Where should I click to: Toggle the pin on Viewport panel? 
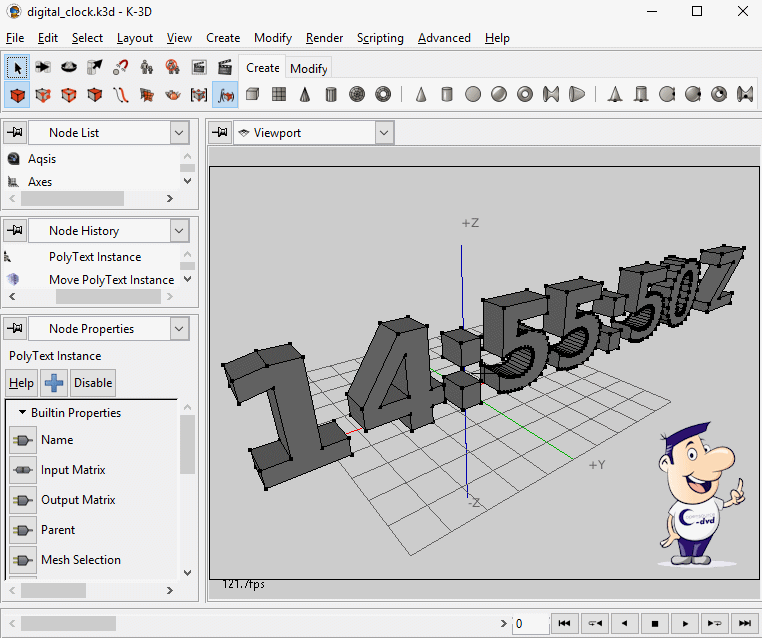220,133
